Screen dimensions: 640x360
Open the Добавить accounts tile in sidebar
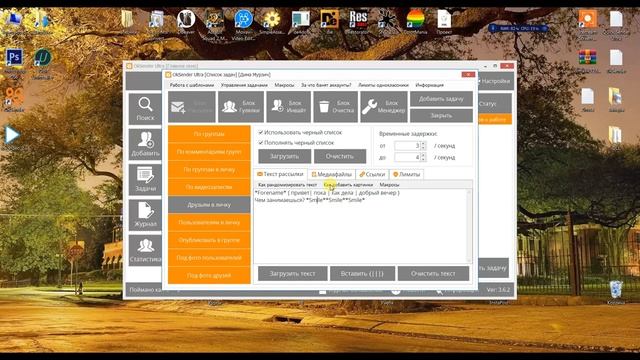point(145,144)
